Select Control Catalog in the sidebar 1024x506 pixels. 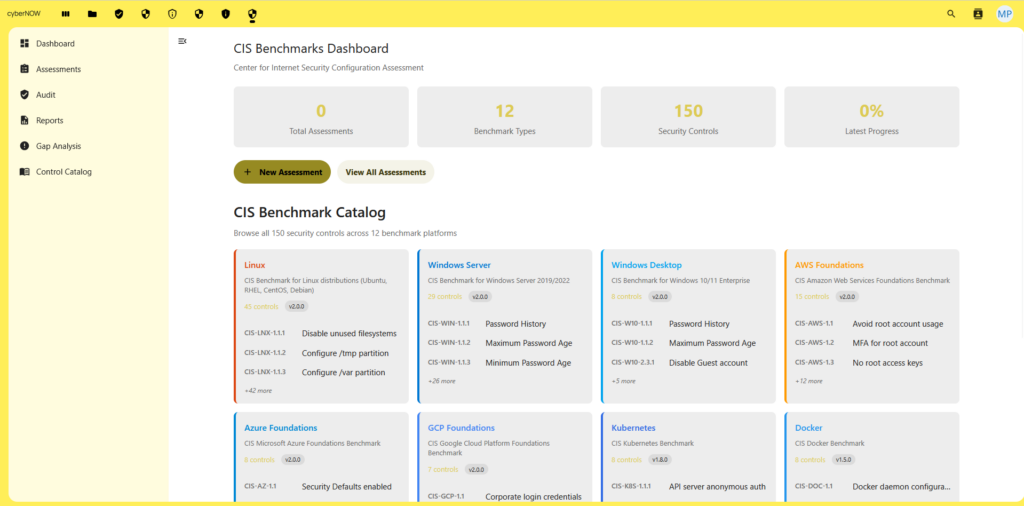click(63, 172)
